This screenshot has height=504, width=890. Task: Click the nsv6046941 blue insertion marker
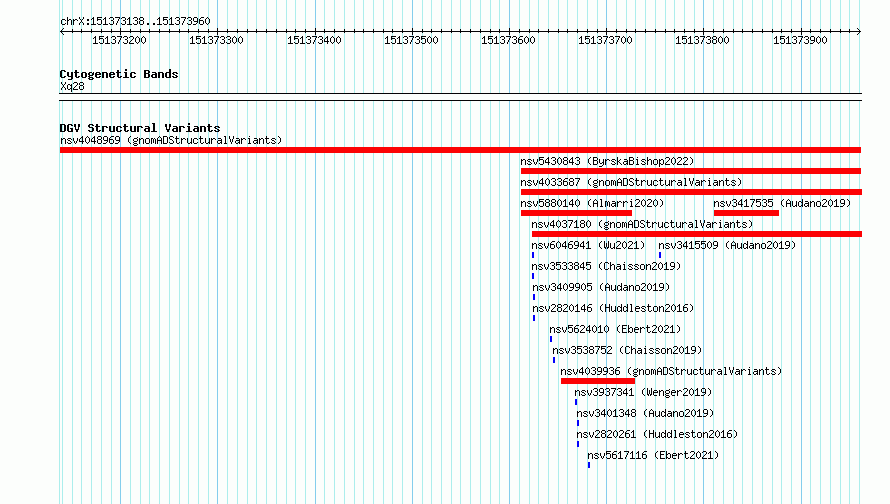click(533, 255)
